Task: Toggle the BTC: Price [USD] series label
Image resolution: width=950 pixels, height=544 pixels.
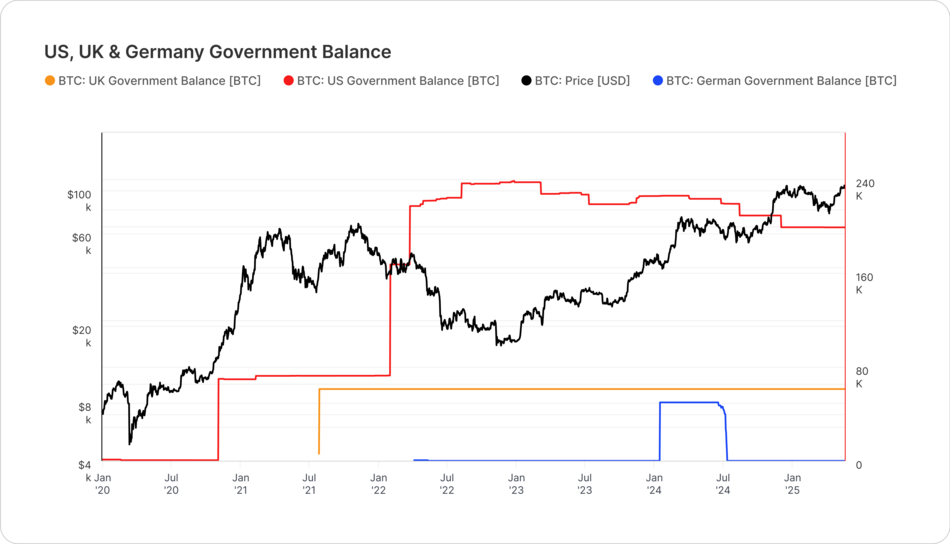Action: [x=582, y=81]
